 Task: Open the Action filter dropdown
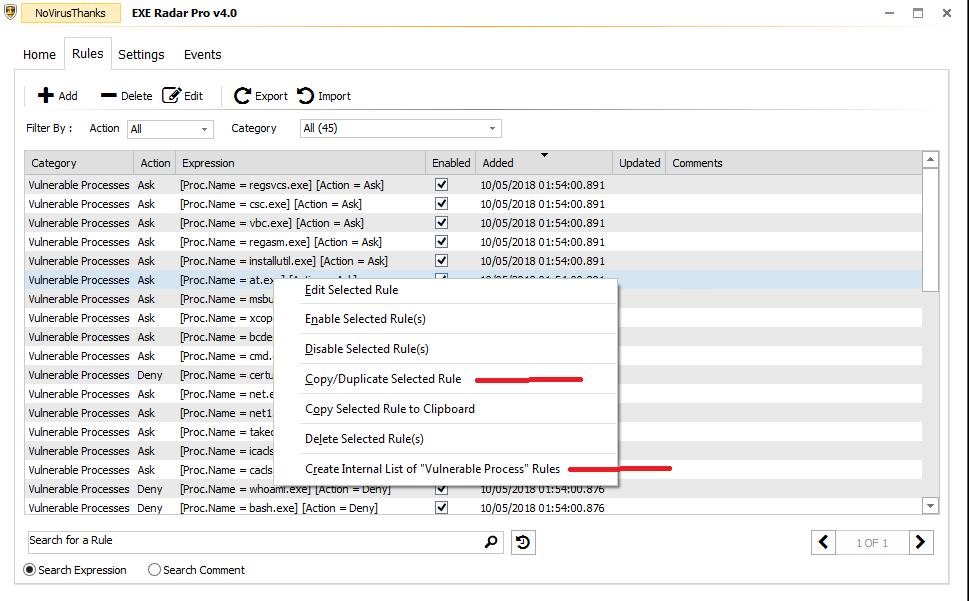(170, 129)
